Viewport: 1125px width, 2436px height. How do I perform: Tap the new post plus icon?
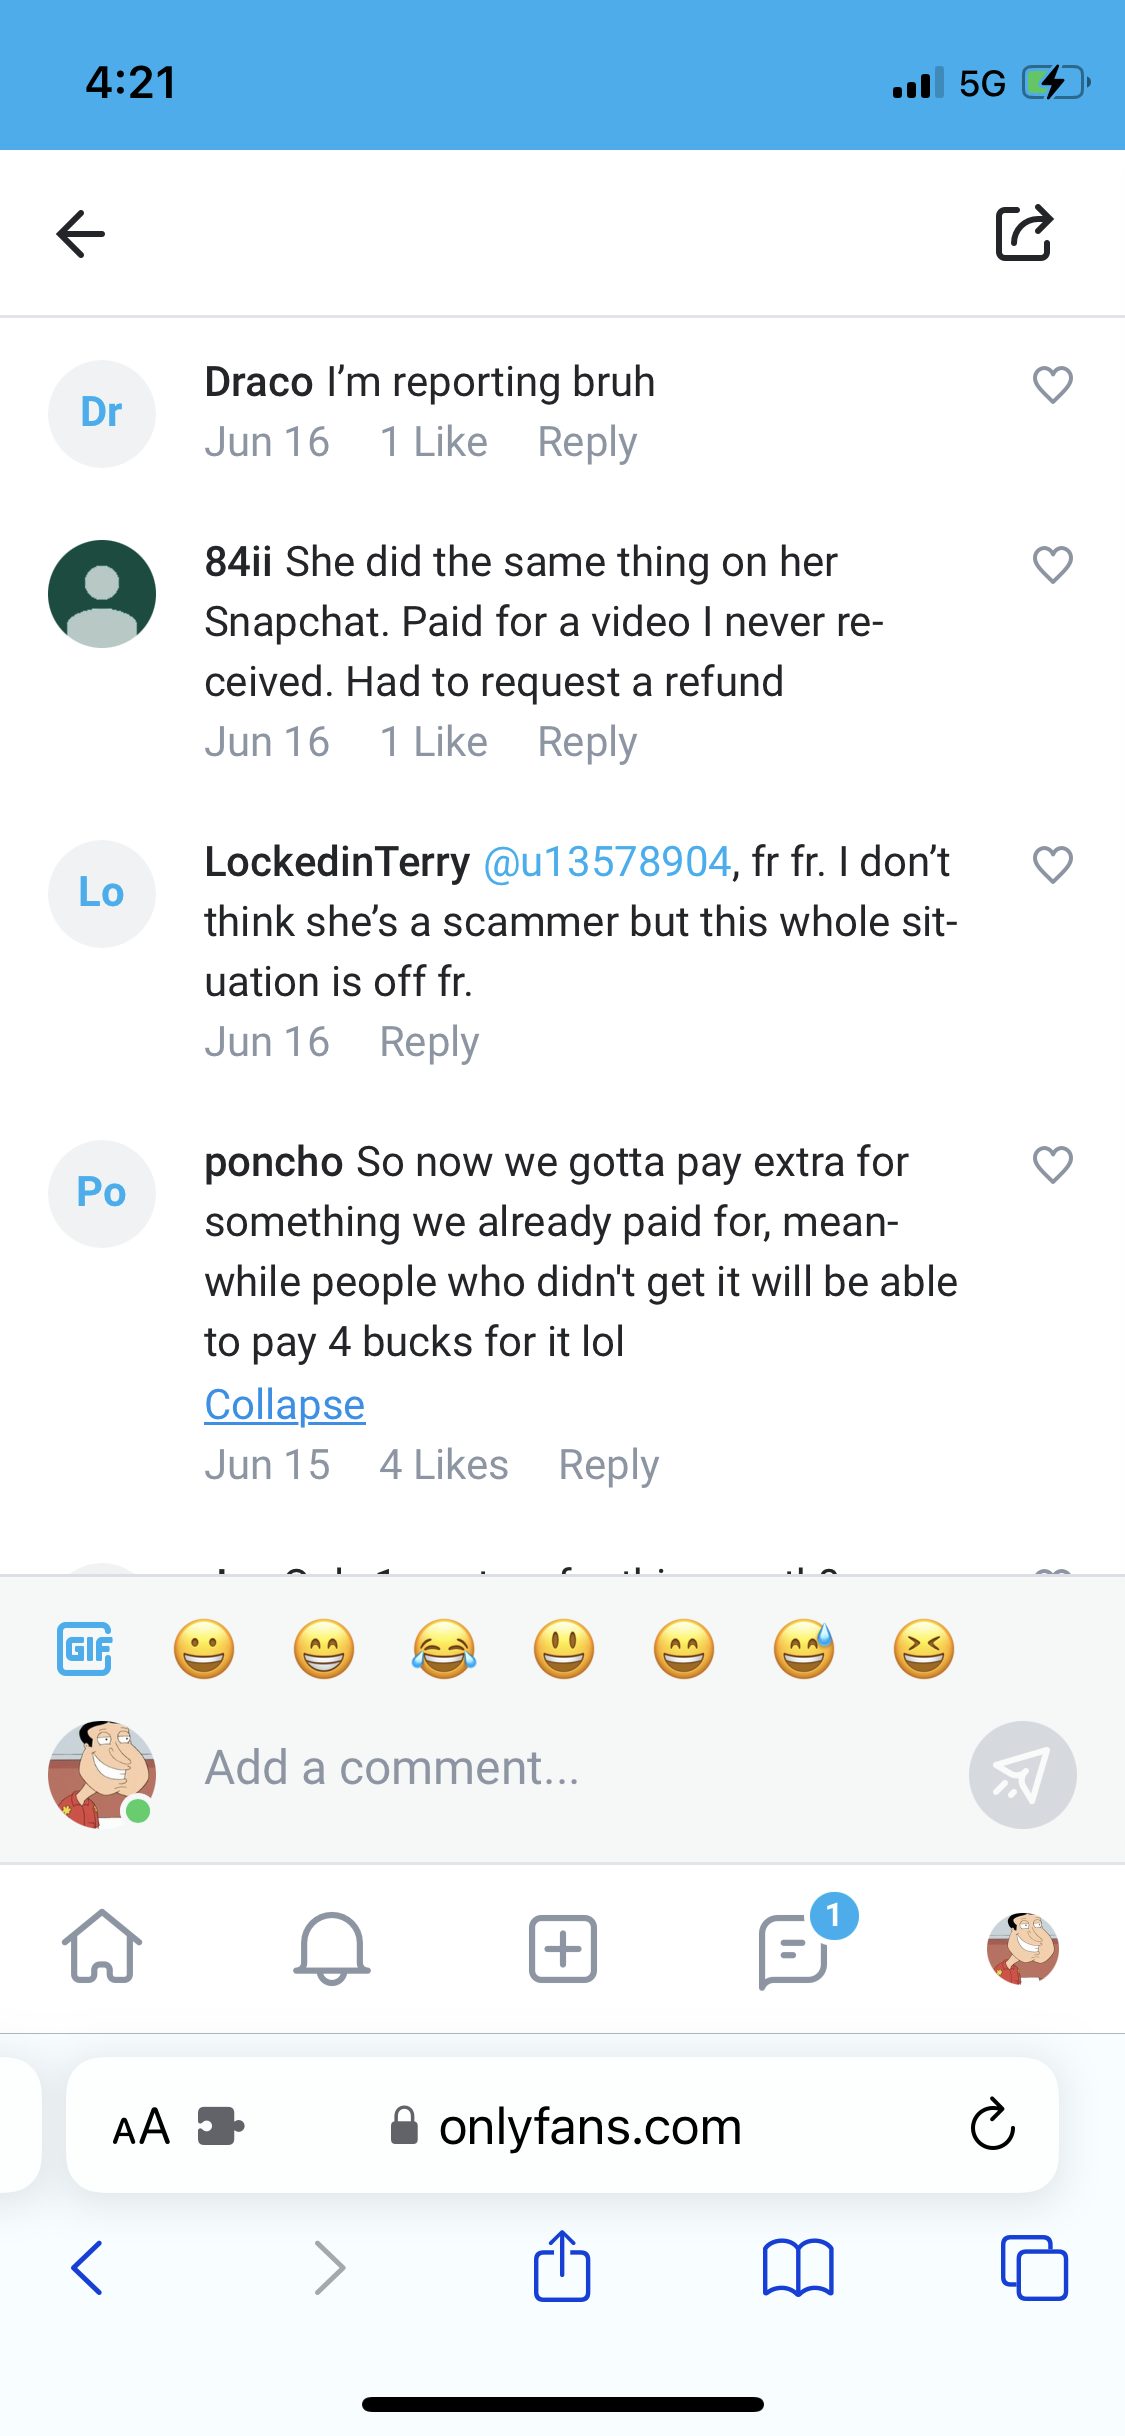(562, 1948)
